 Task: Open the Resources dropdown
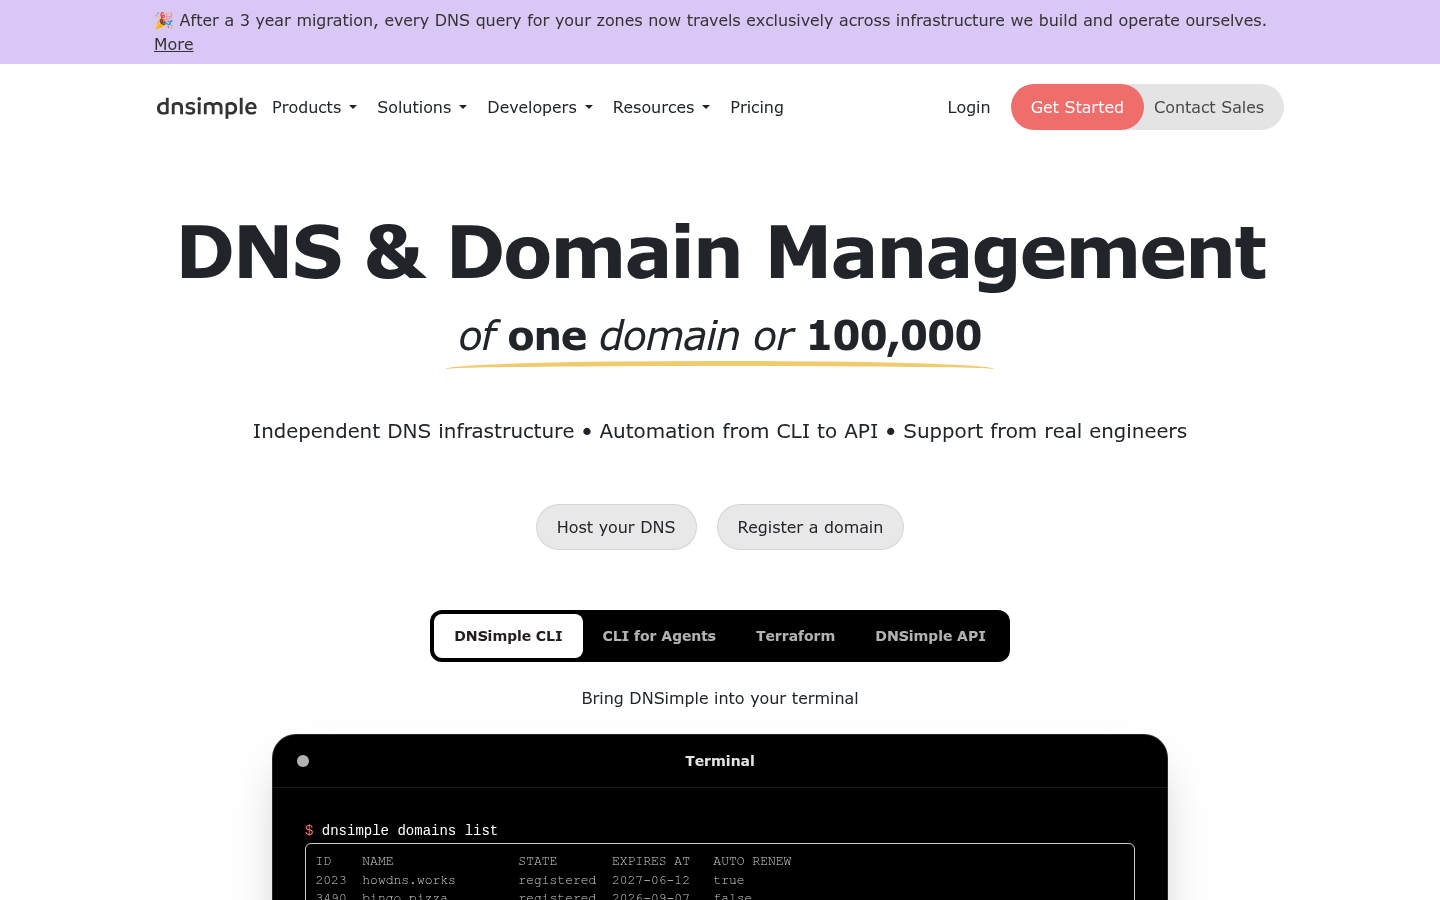click(x=661, y=107)
